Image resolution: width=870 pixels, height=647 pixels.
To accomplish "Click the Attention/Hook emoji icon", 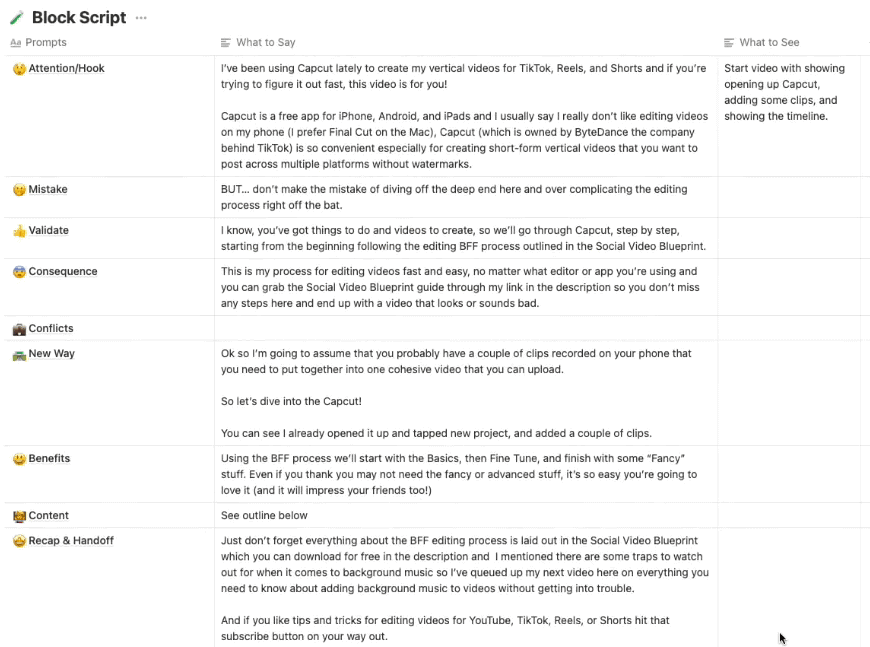I will 19,69.
